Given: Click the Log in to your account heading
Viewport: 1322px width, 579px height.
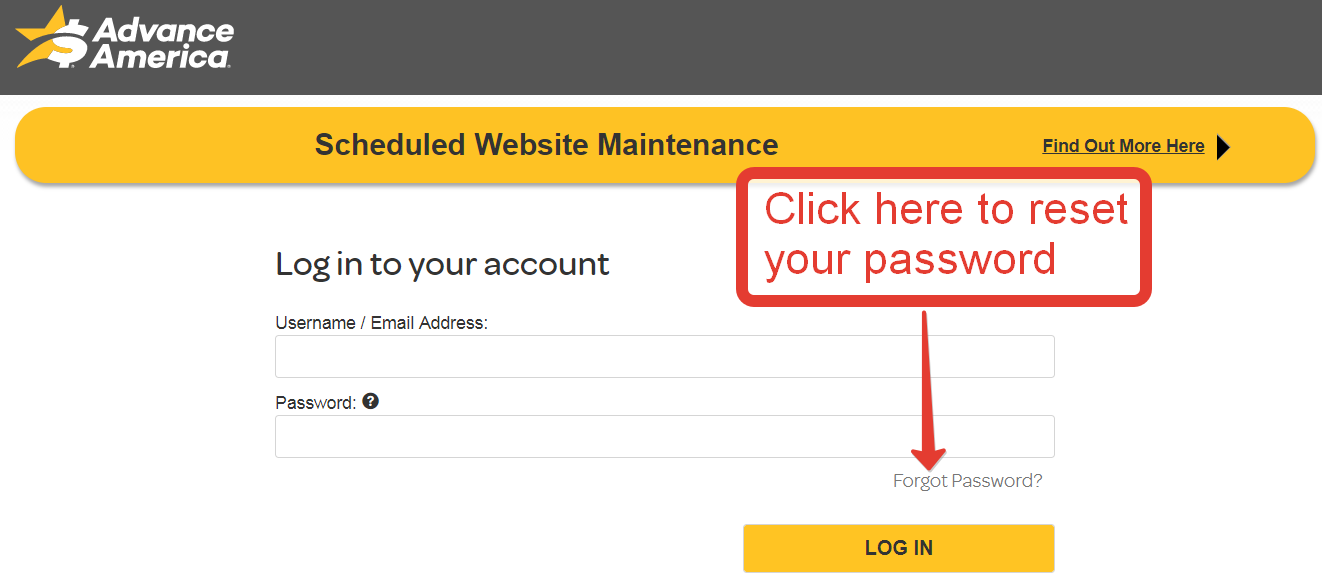Looking at the screenshot, I should pos(442,264).
